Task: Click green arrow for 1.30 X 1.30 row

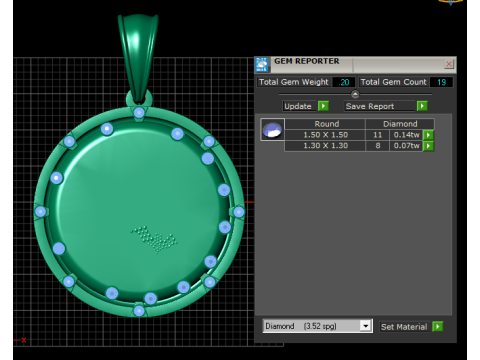Action: [x=428, y=146]
